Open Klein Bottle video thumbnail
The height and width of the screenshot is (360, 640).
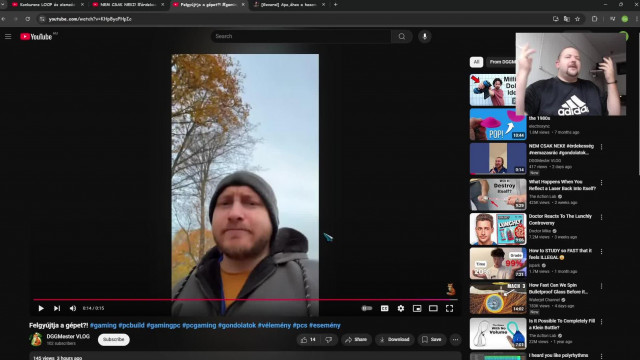point(498,333)
